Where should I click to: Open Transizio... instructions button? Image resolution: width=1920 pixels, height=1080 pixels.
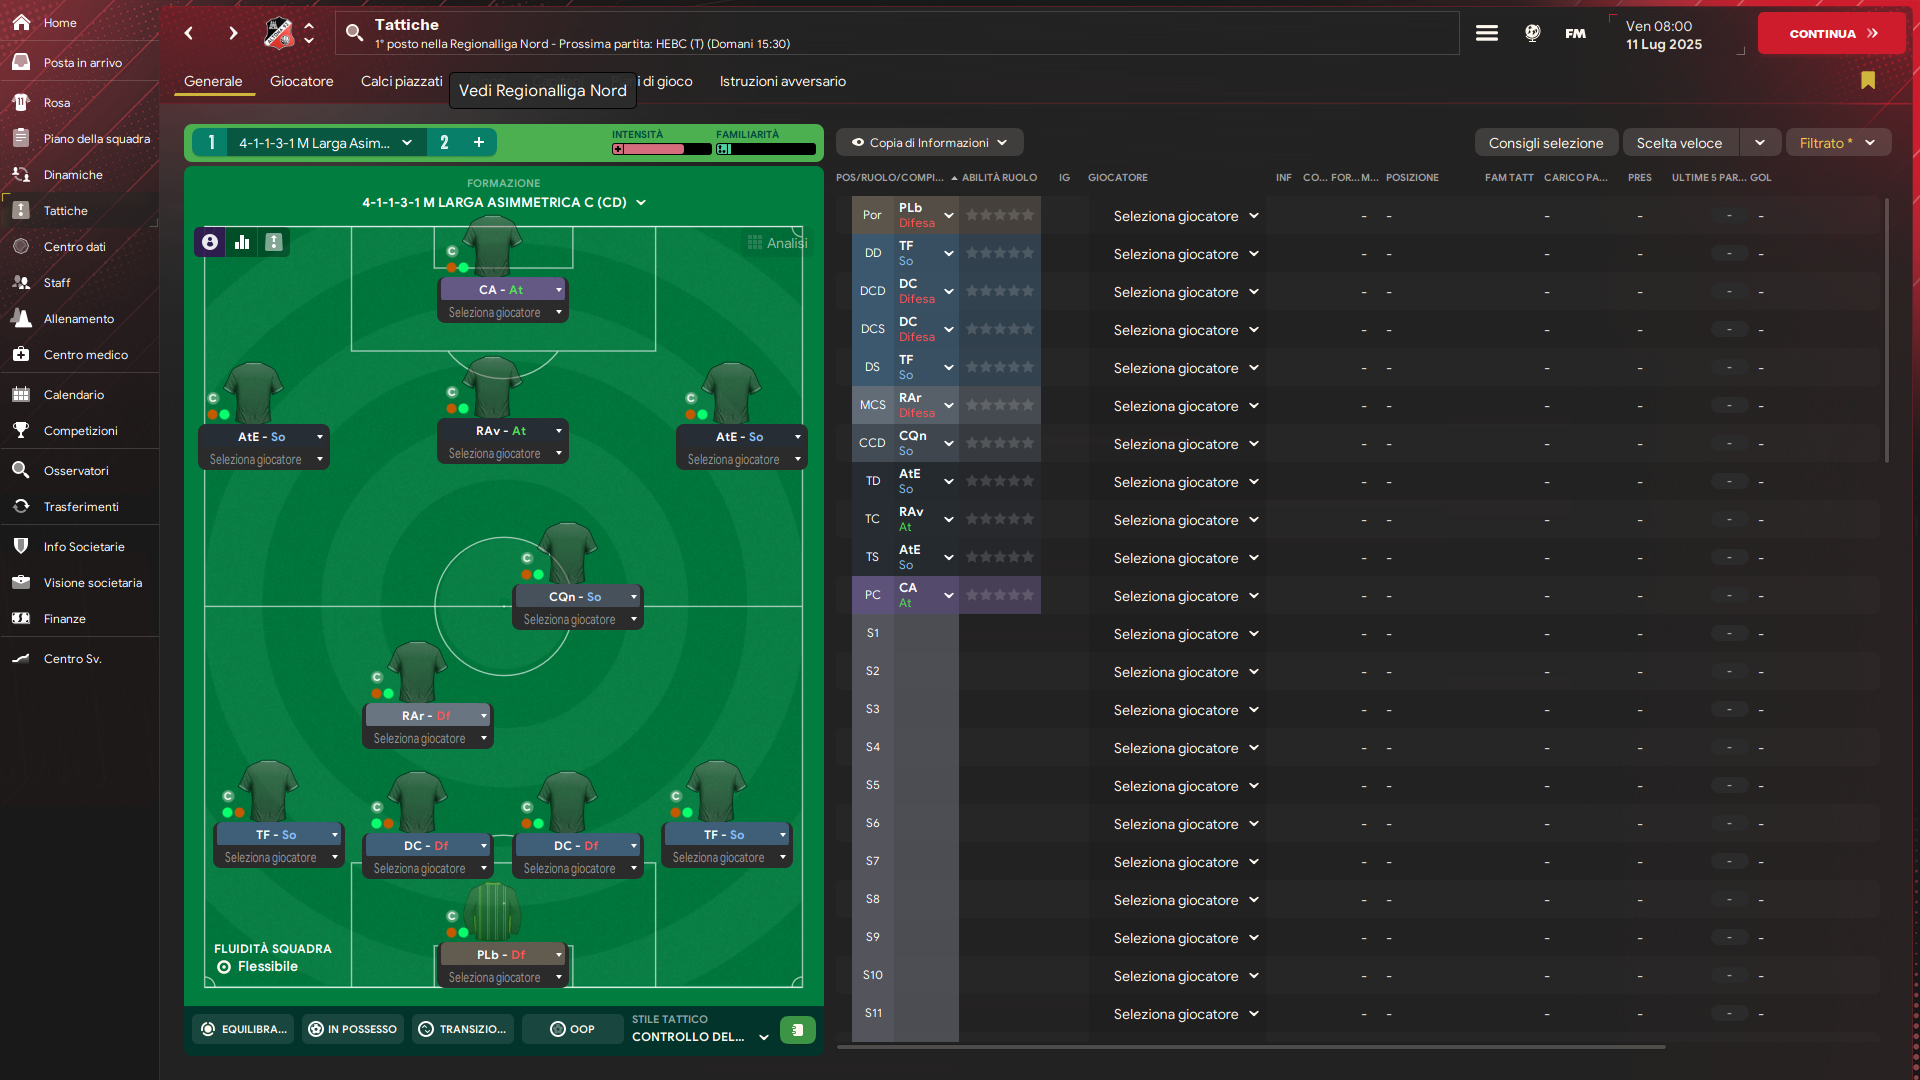[x=462, y=1029]
